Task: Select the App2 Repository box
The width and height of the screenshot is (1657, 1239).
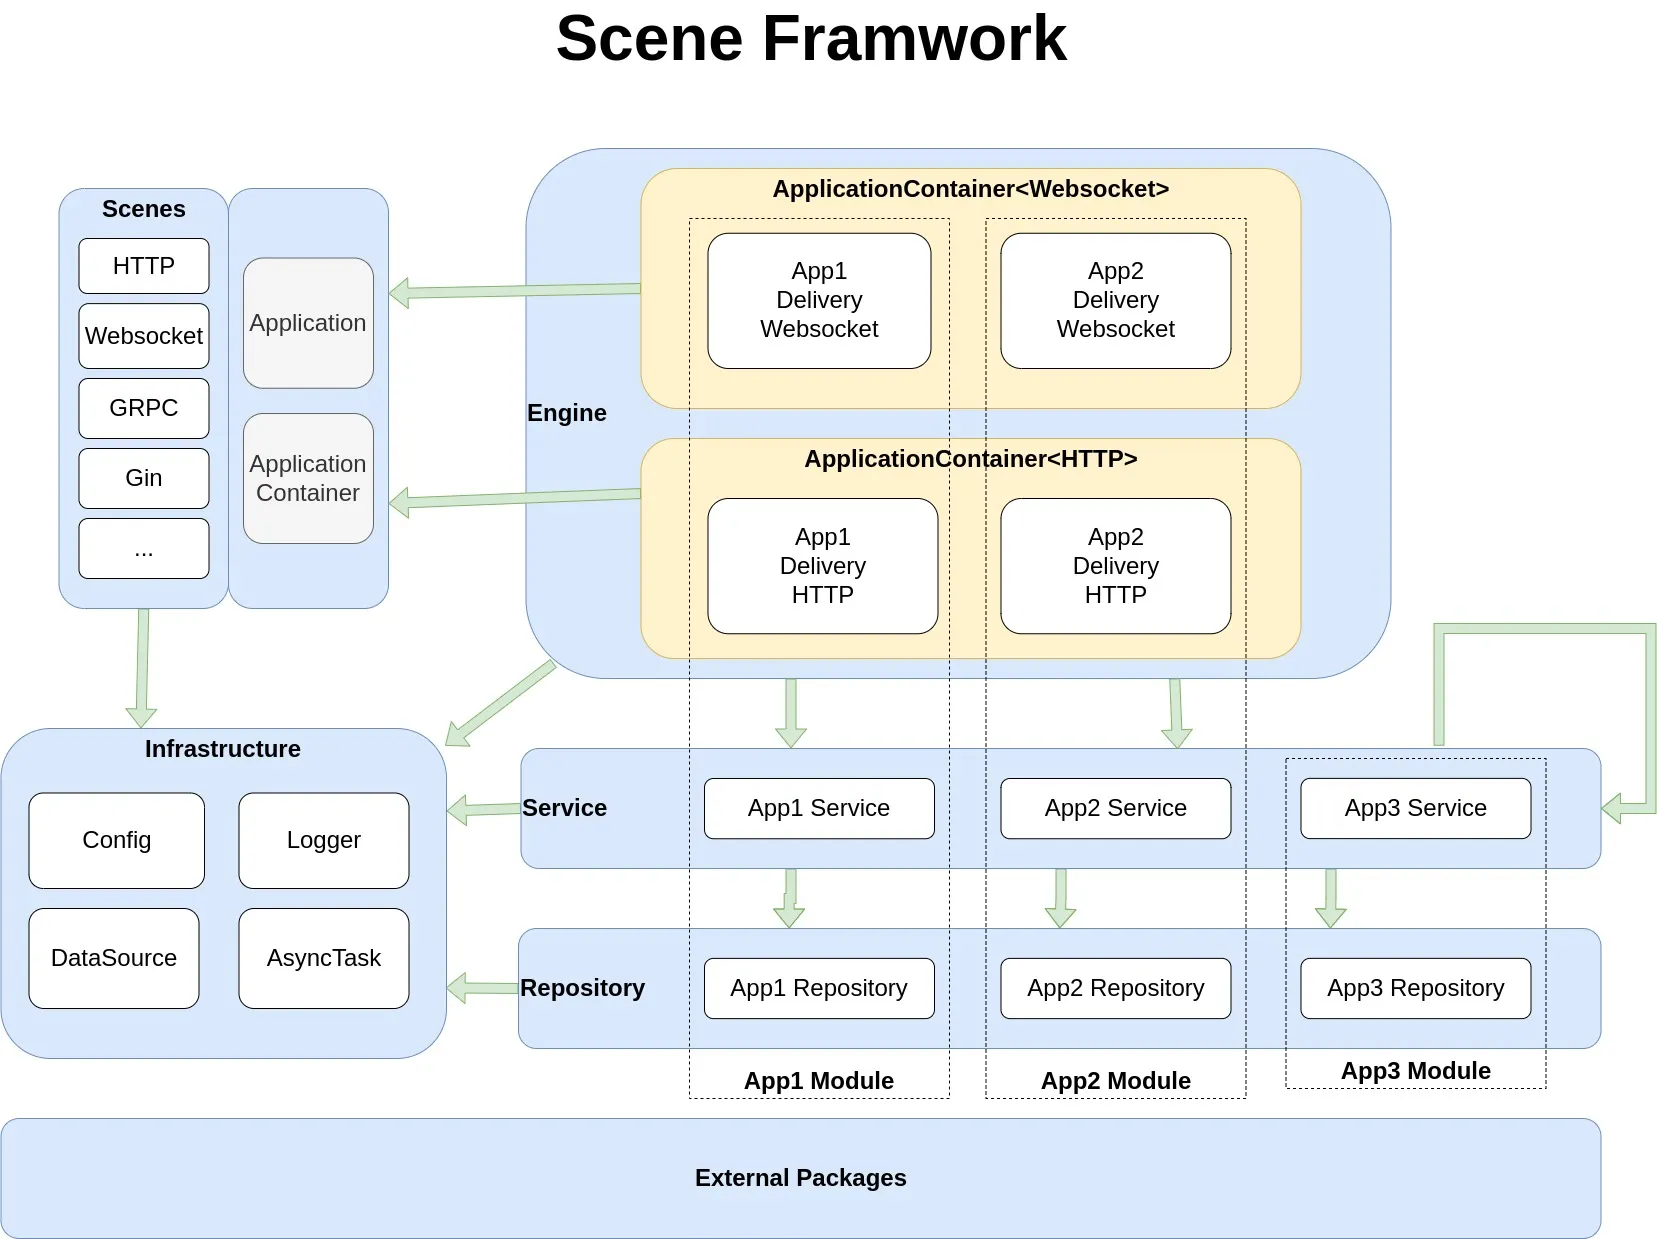Action: coord(1116,988)
